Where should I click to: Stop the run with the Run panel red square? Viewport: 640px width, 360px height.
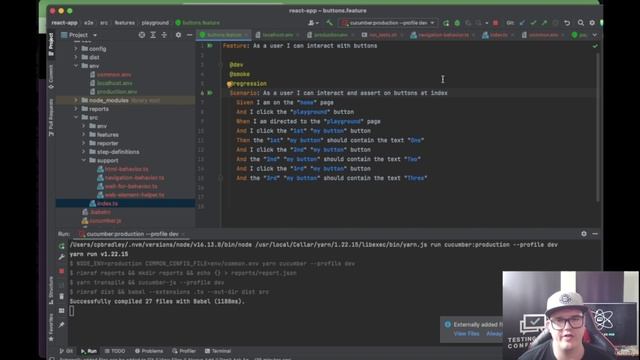click(61, 271)
